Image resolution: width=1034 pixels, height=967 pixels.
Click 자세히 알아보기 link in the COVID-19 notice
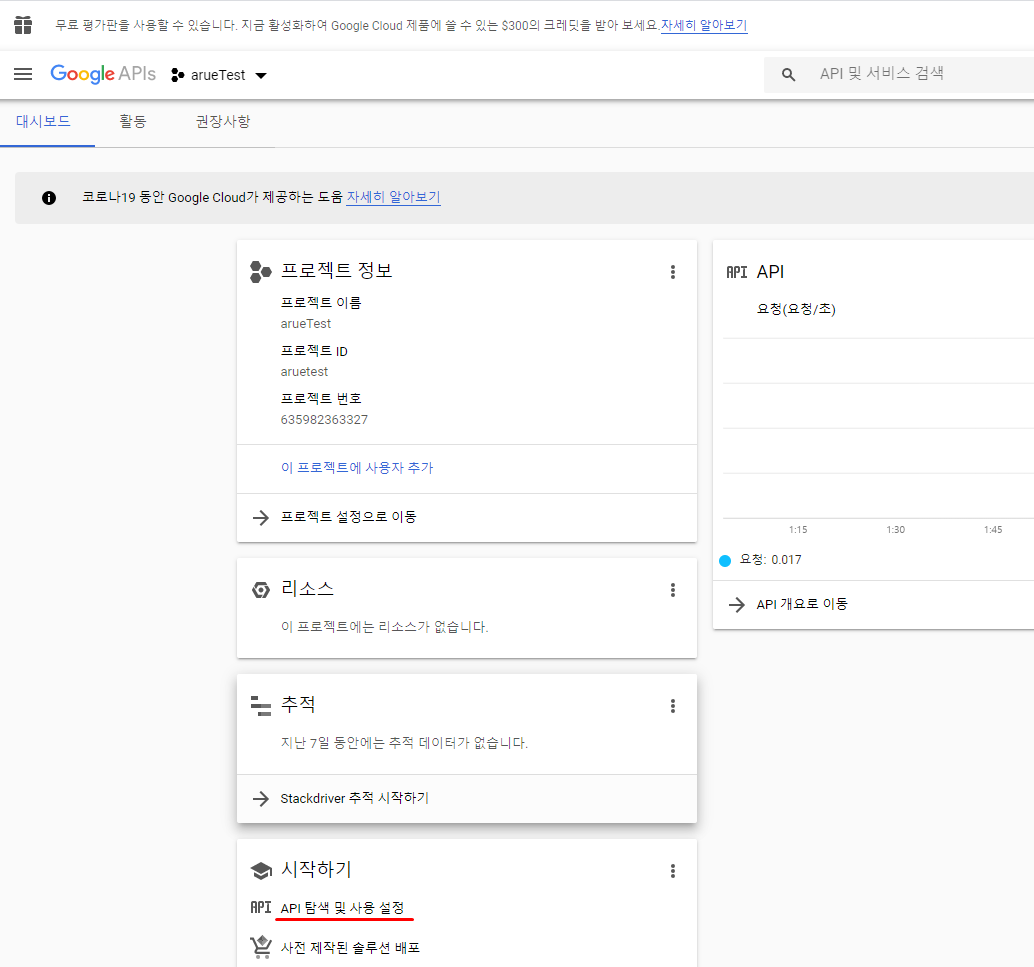coord(394,197)
